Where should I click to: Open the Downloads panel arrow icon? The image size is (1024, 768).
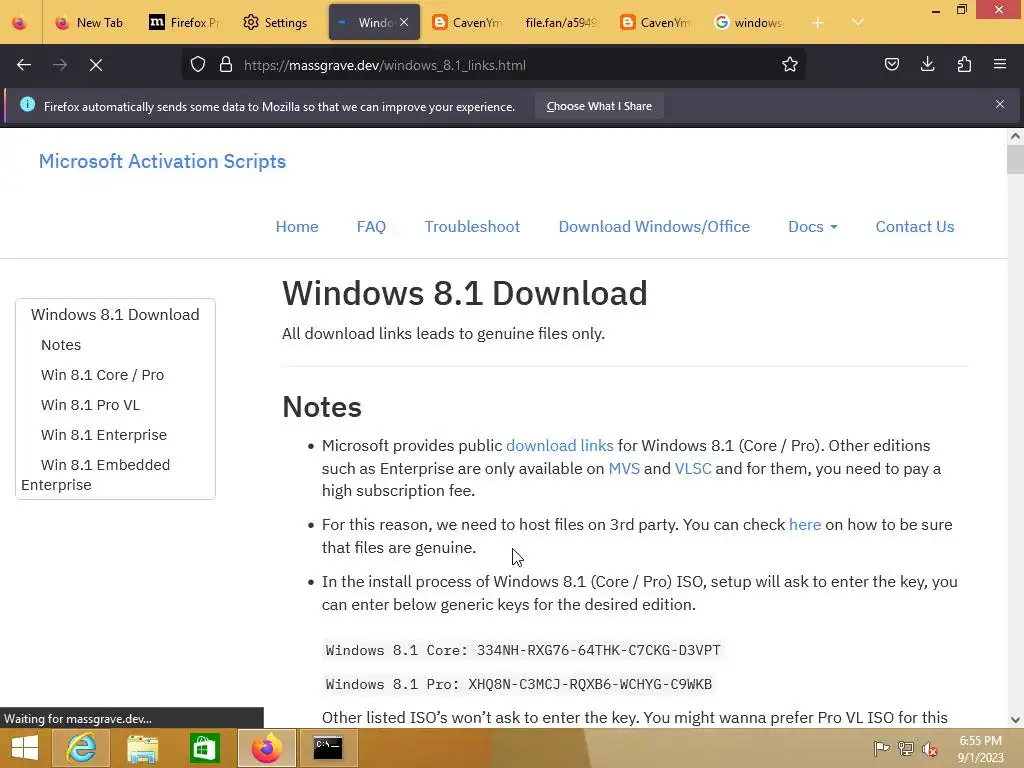pyautogui.click(x=927, y=65)
